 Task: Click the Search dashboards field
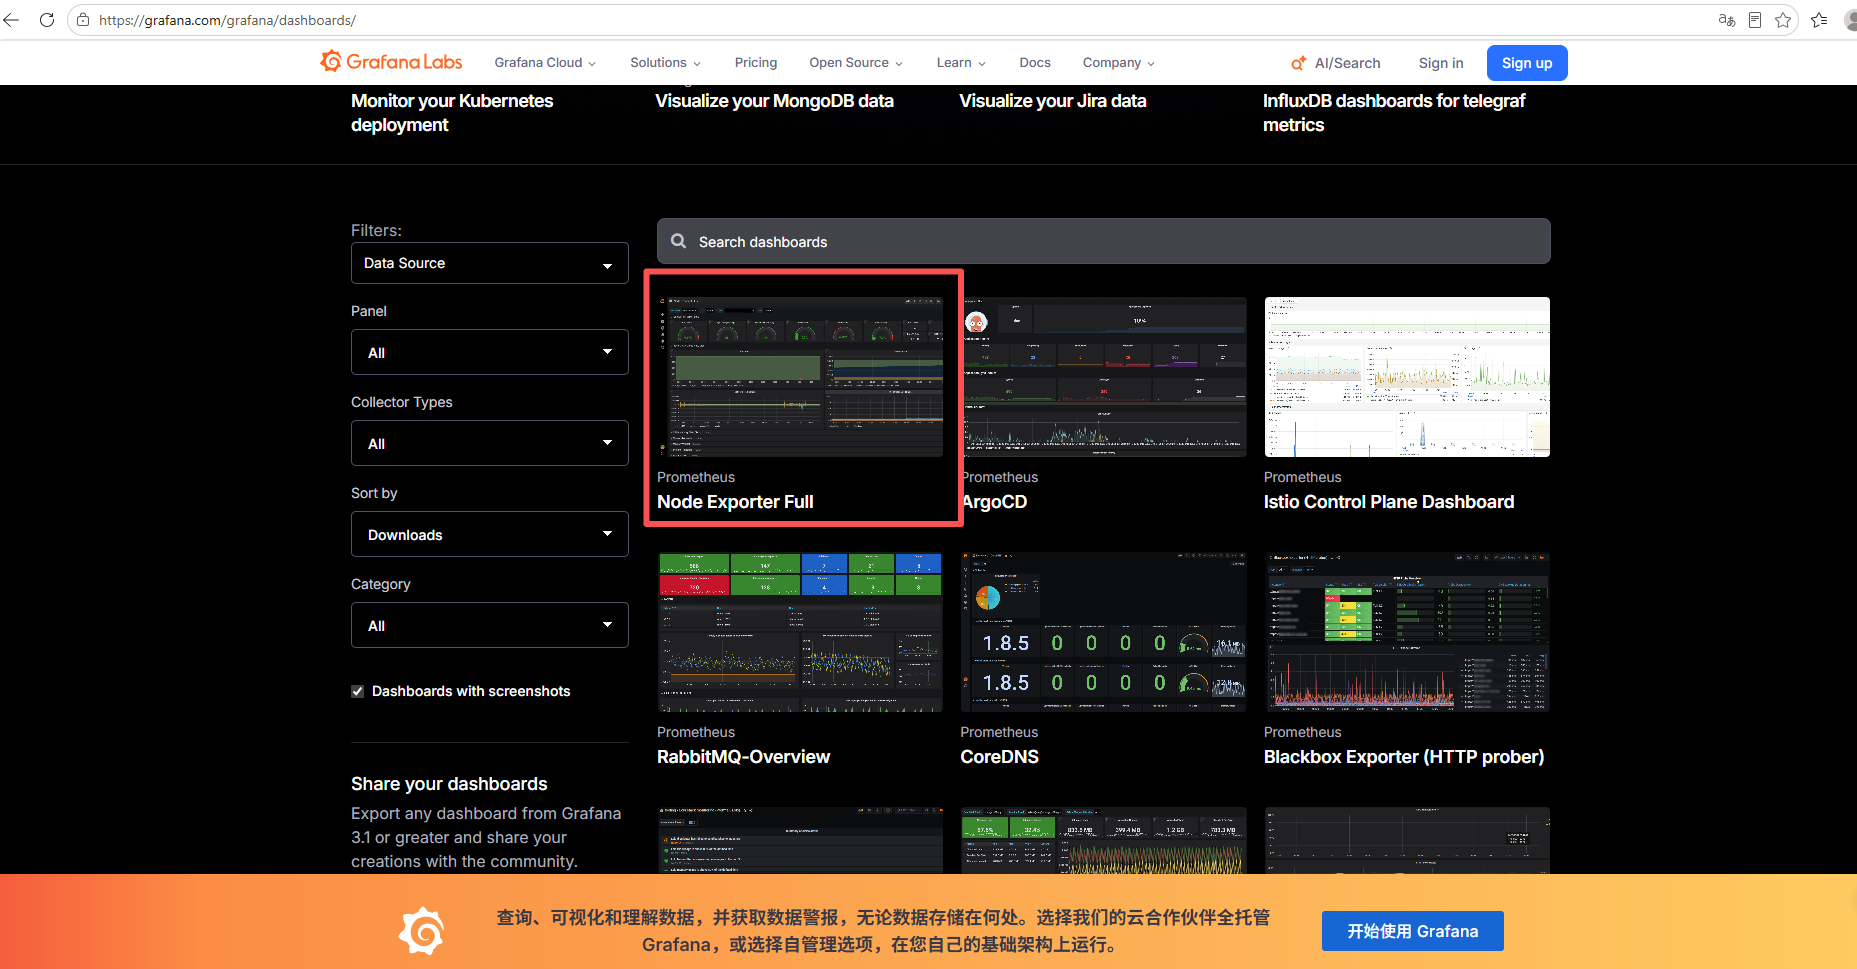click(x=1104, y=241)
